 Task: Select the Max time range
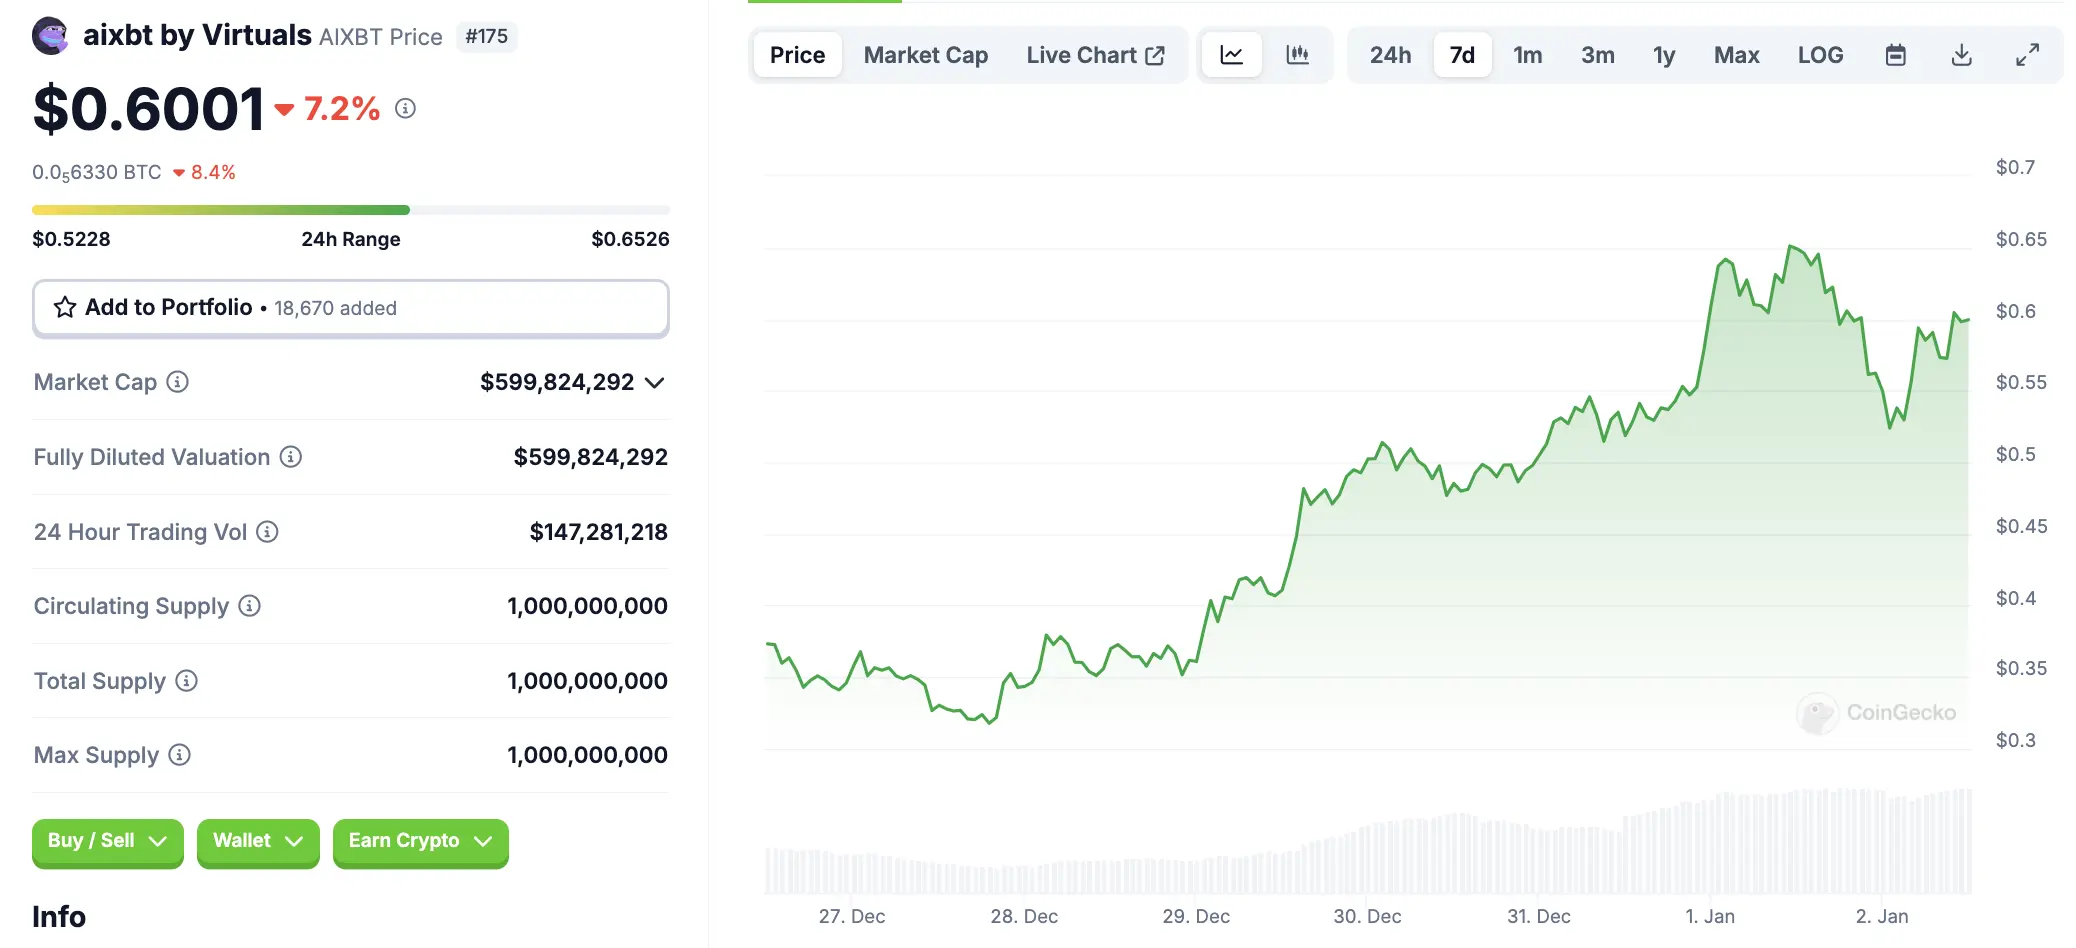1736,55
